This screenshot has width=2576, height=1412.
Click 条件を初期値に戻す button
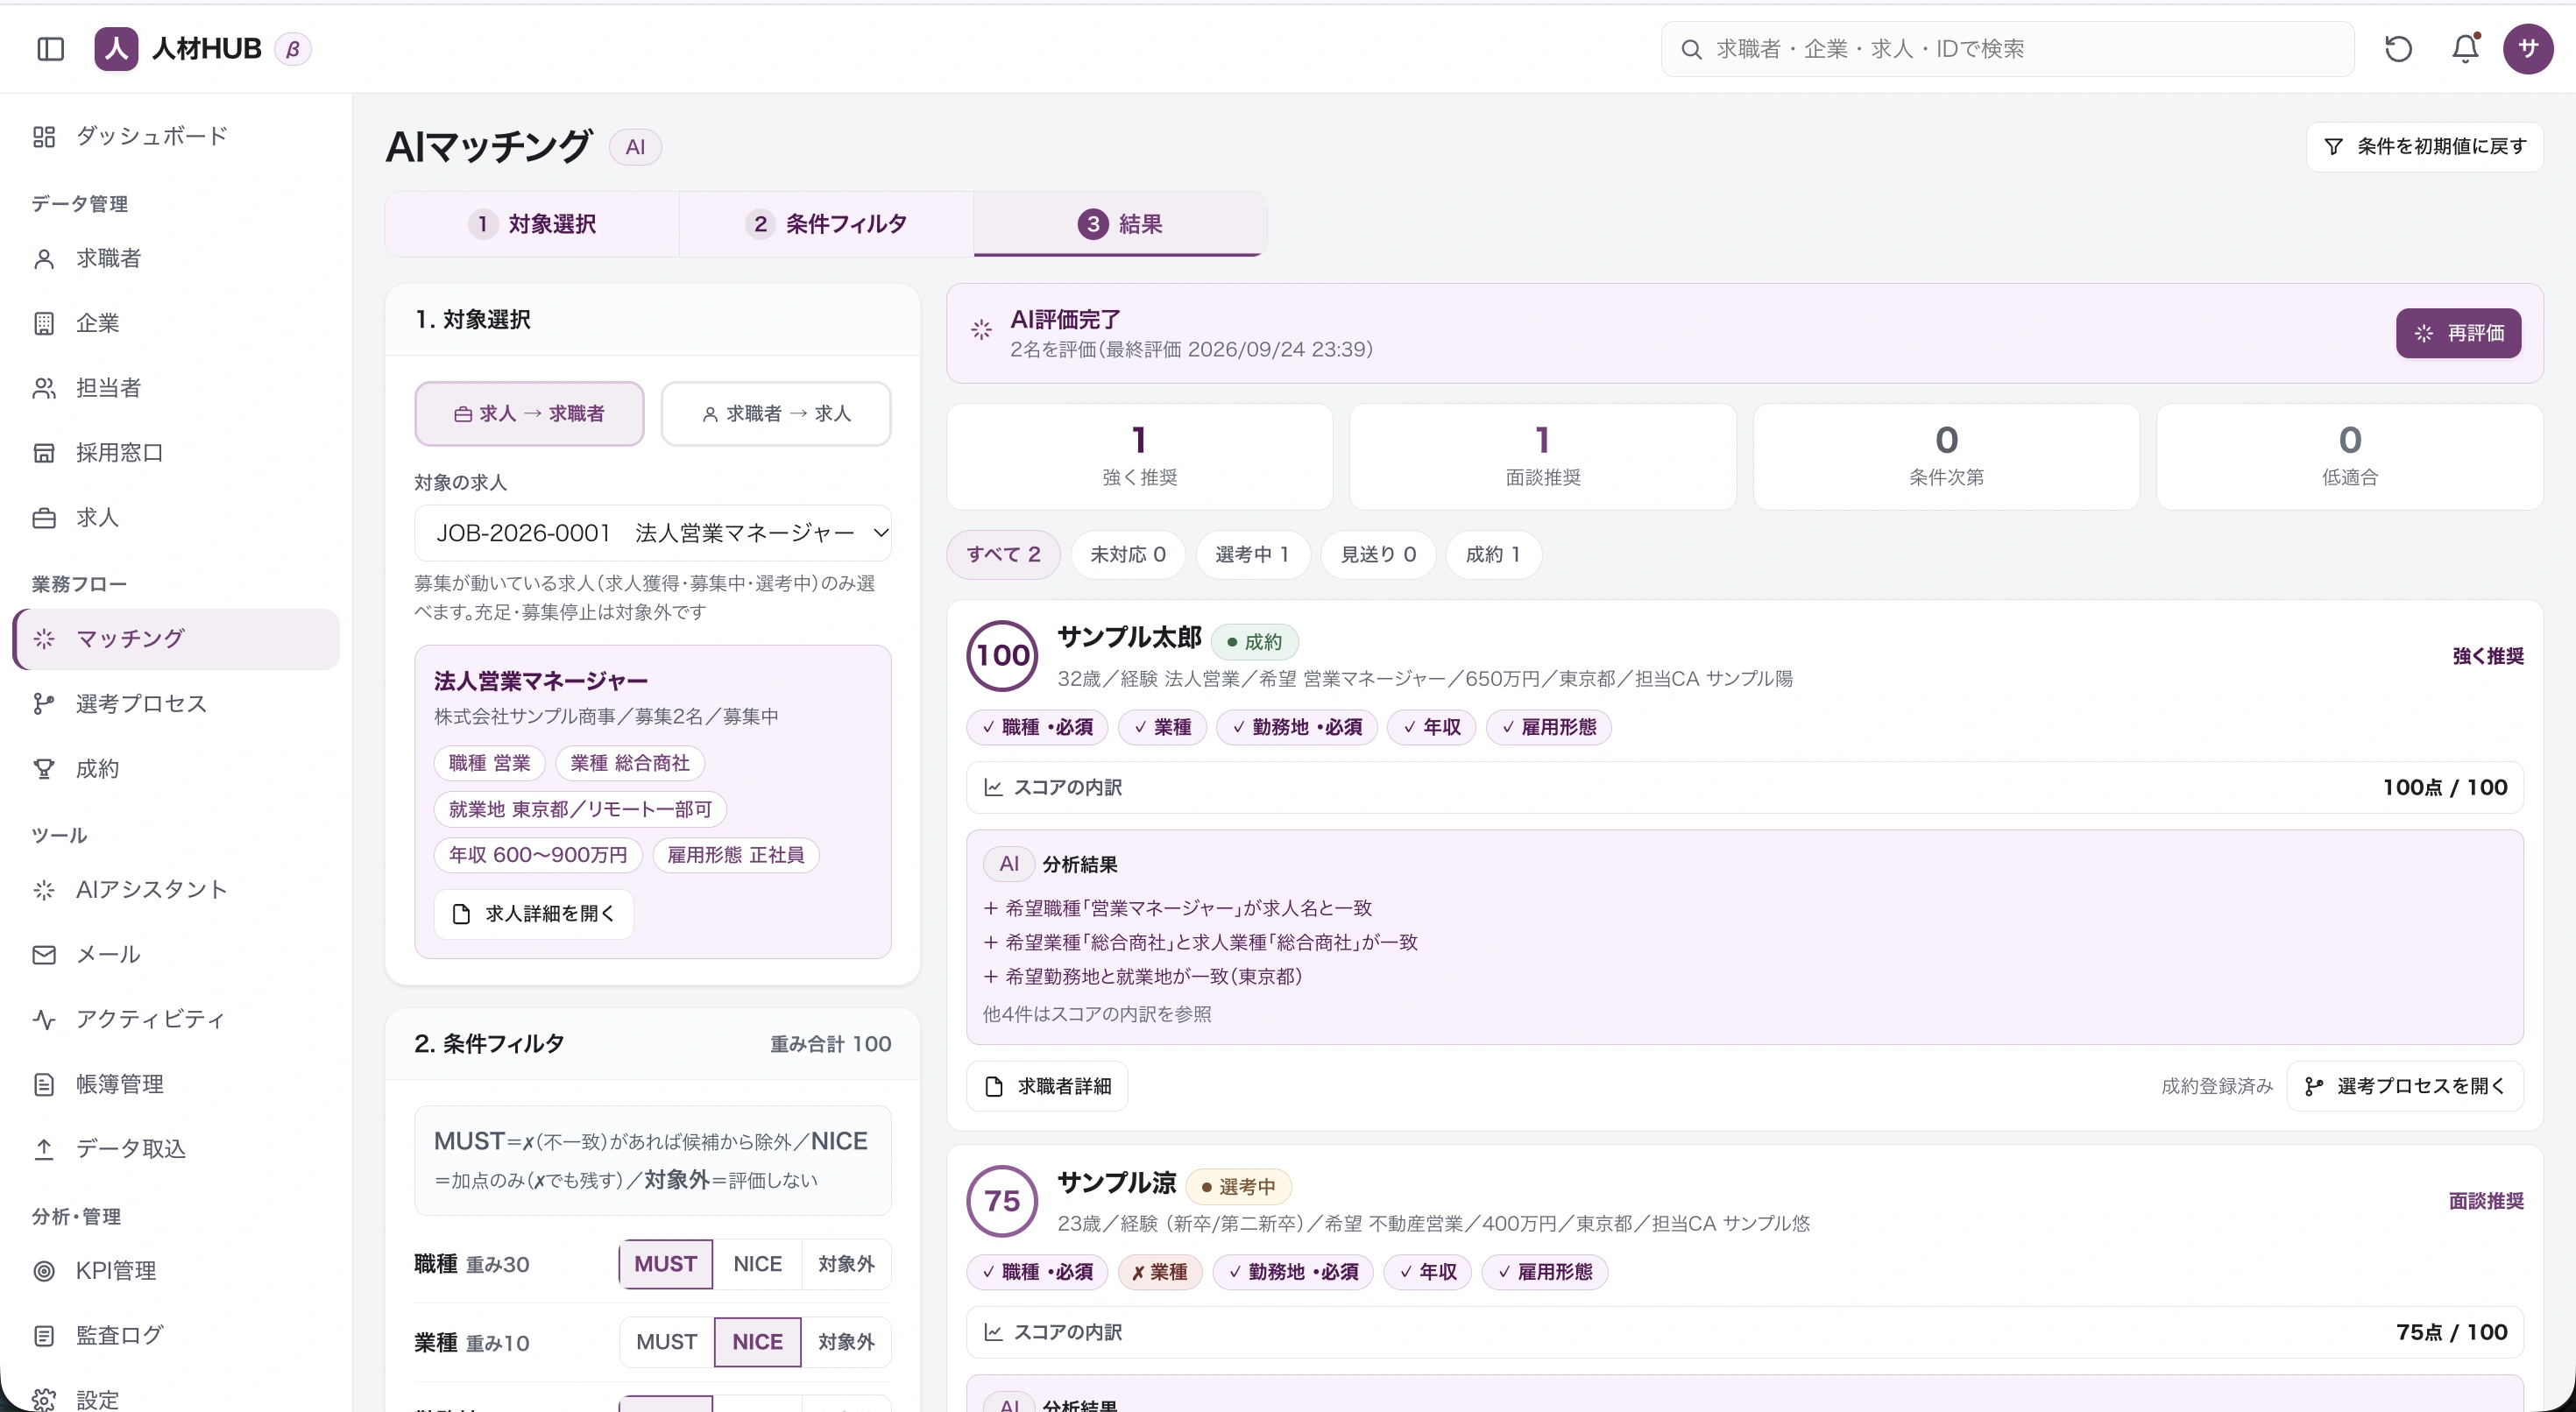pos(2424,147)
